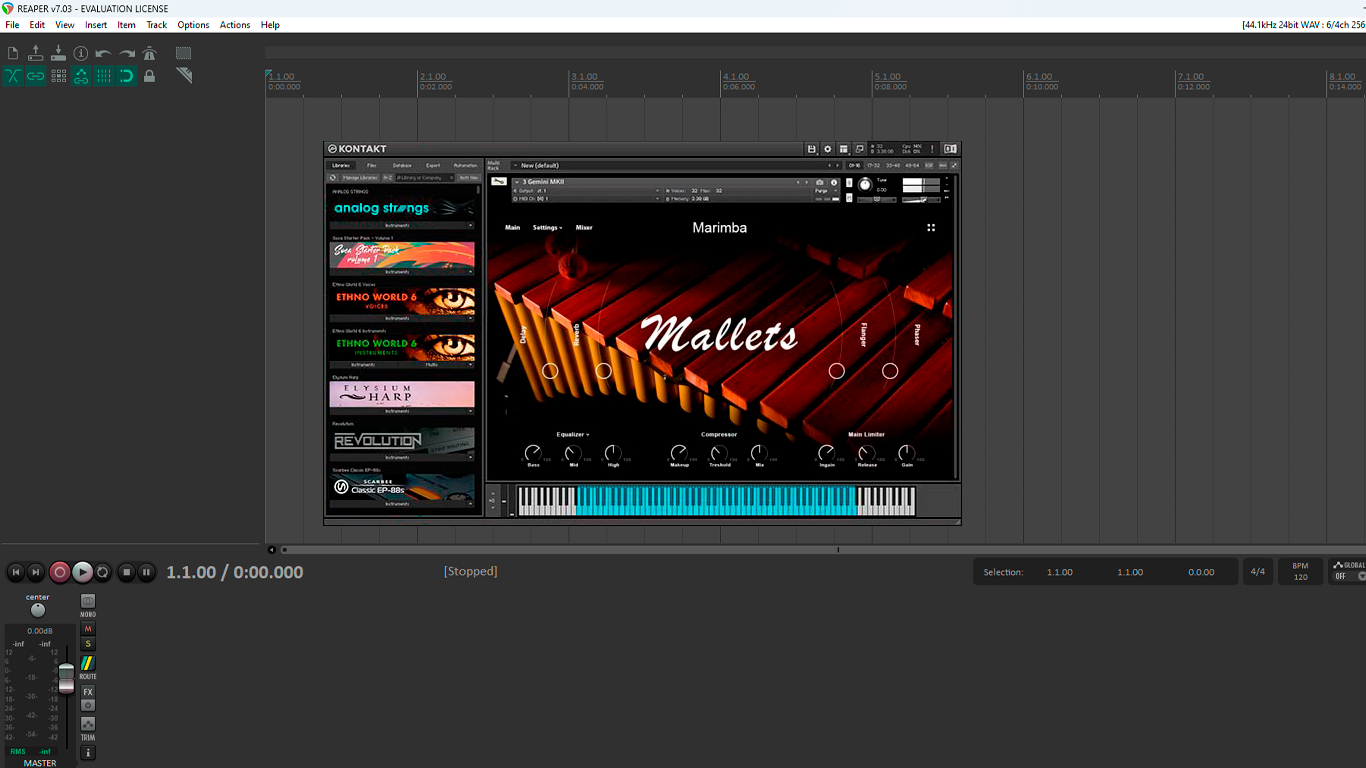1366x768 pixels.
Task: Open Project Settings info icon
Action: coord(81,54)
